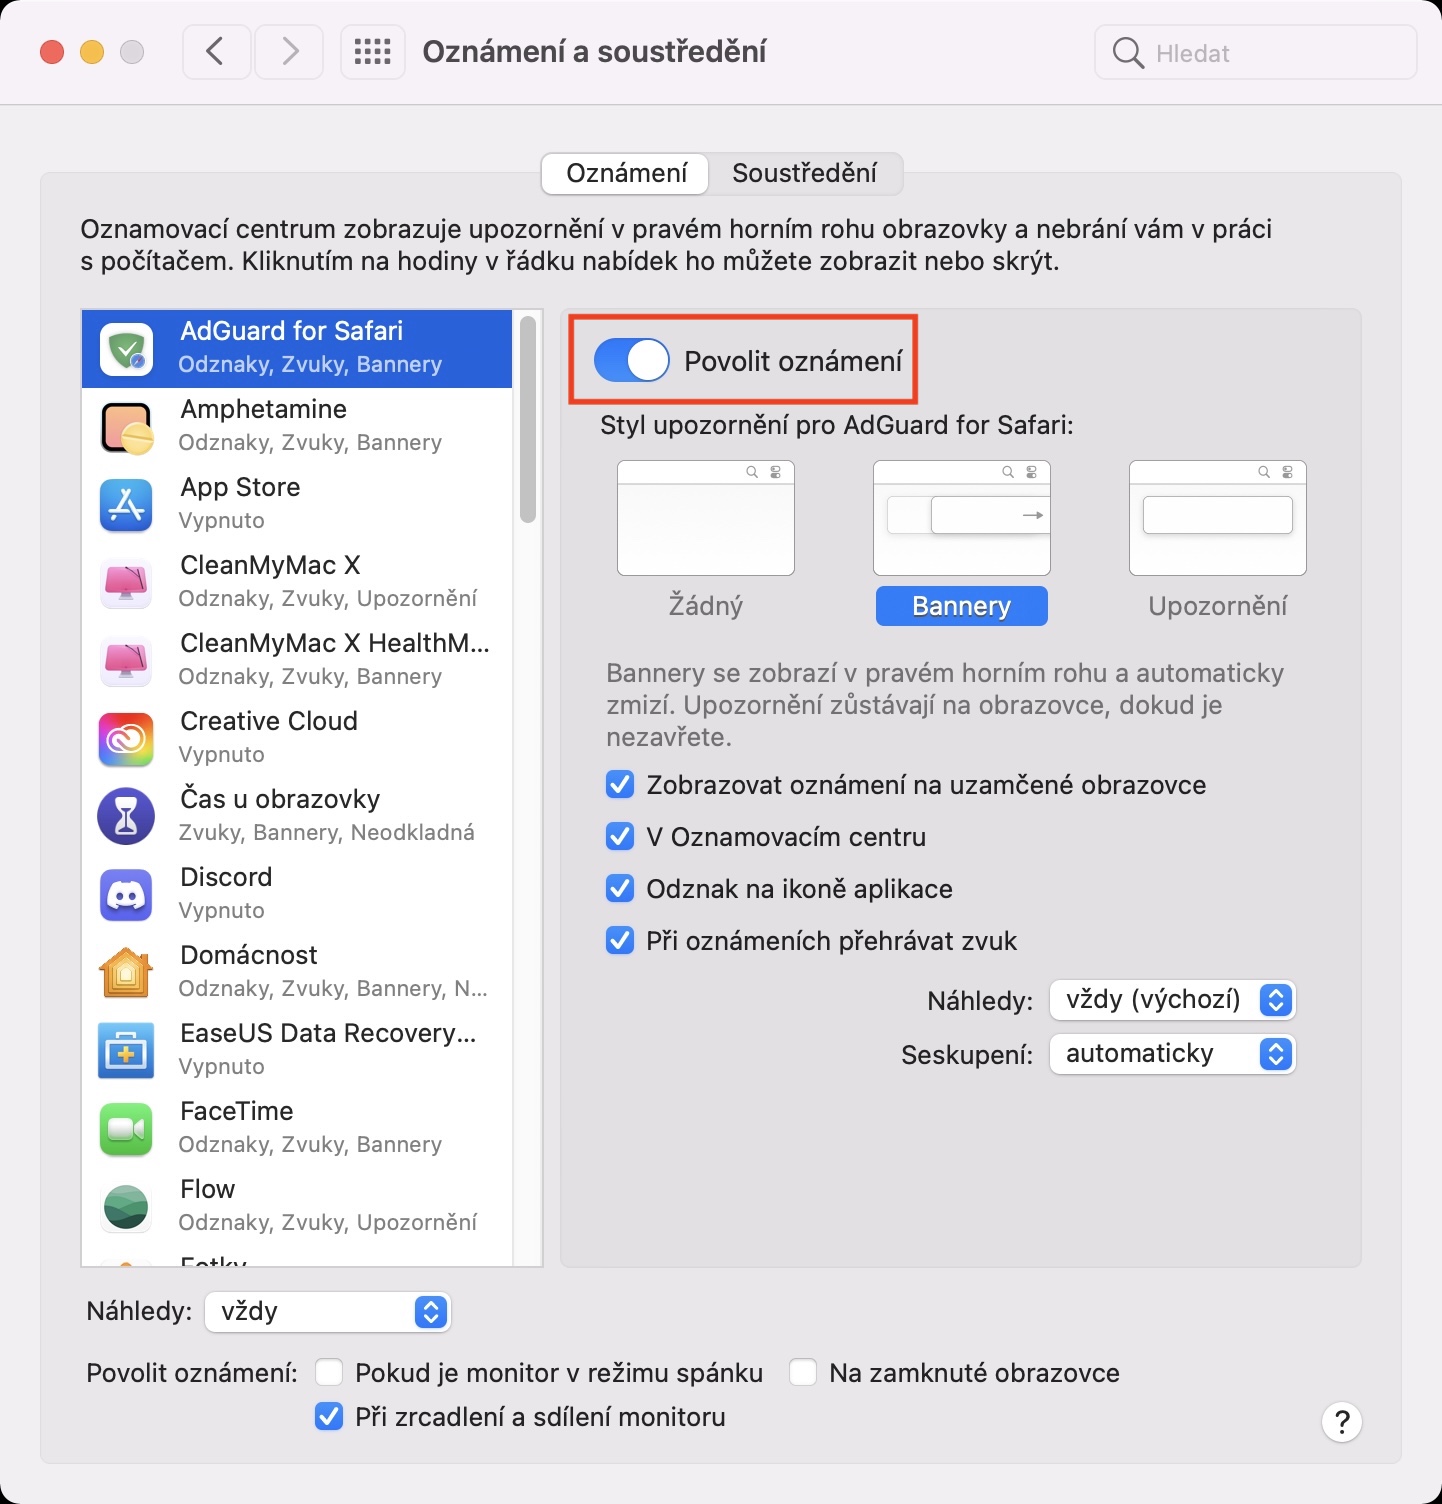The height and width of the screenshot is (1504, 1442).
Task: Click the FaceTime camera icon
Action: click(x=126, y=1129)
